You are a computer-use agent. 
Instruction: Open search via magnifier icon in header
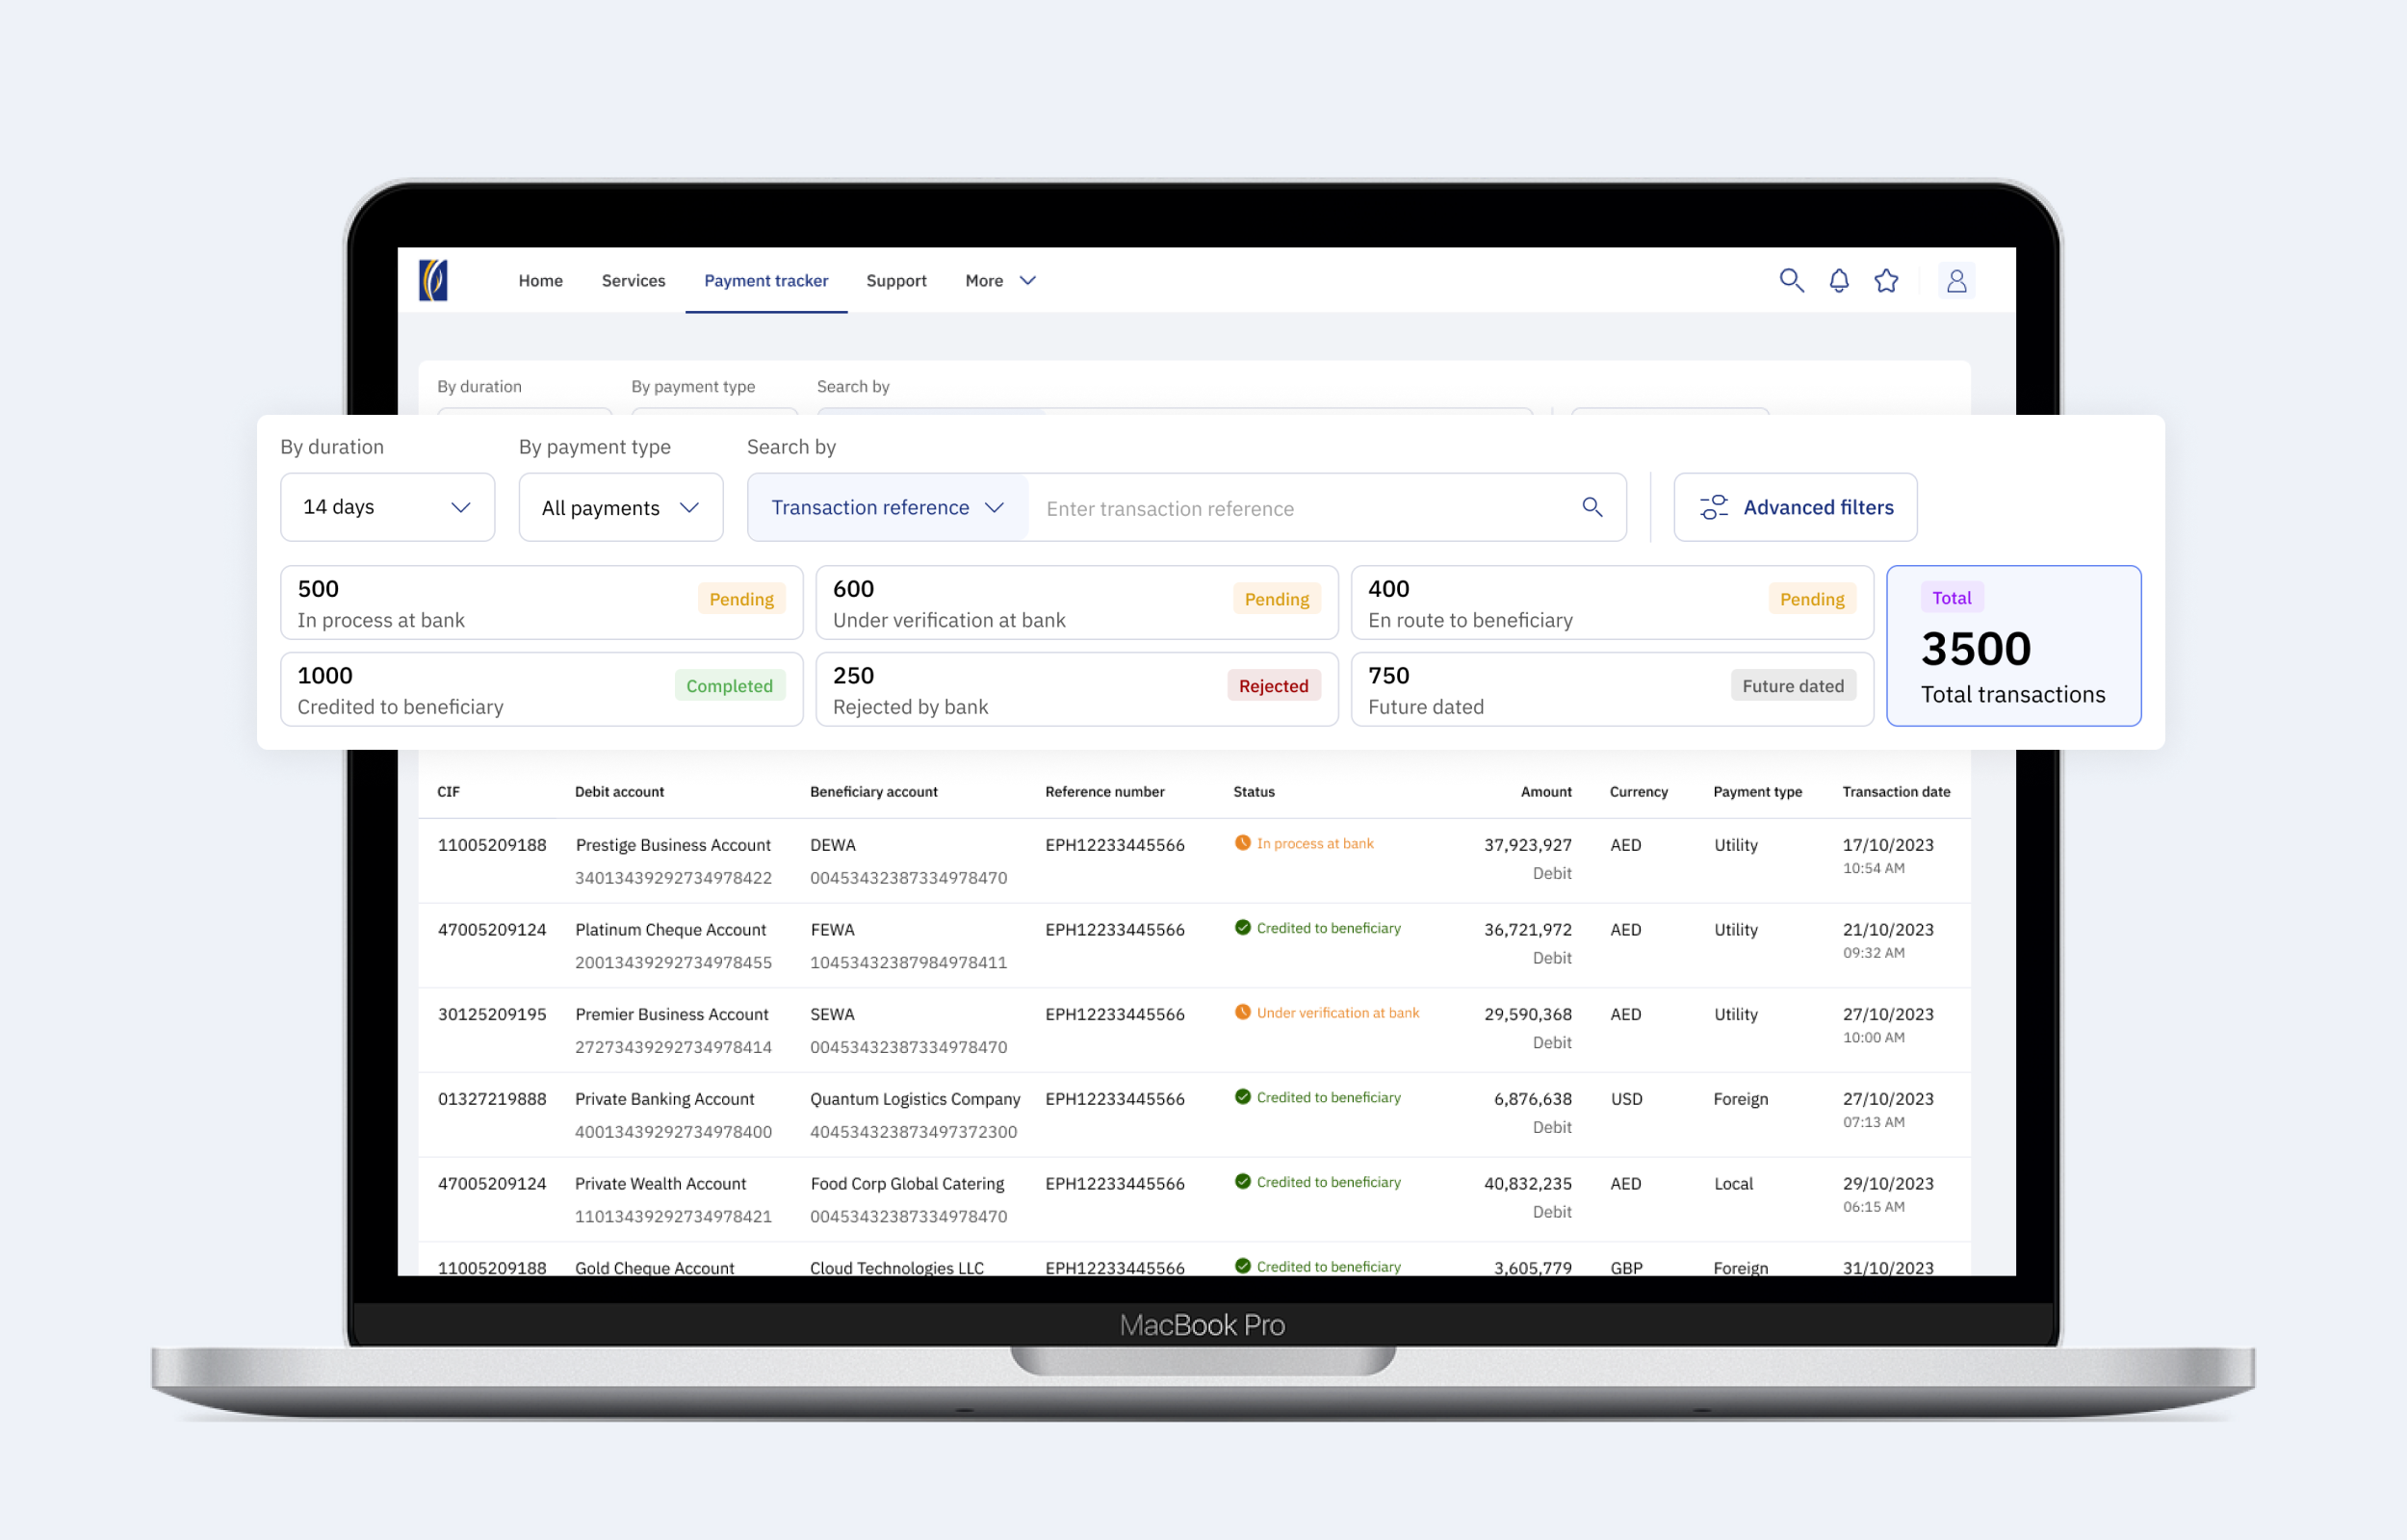tap(1791, 281)
